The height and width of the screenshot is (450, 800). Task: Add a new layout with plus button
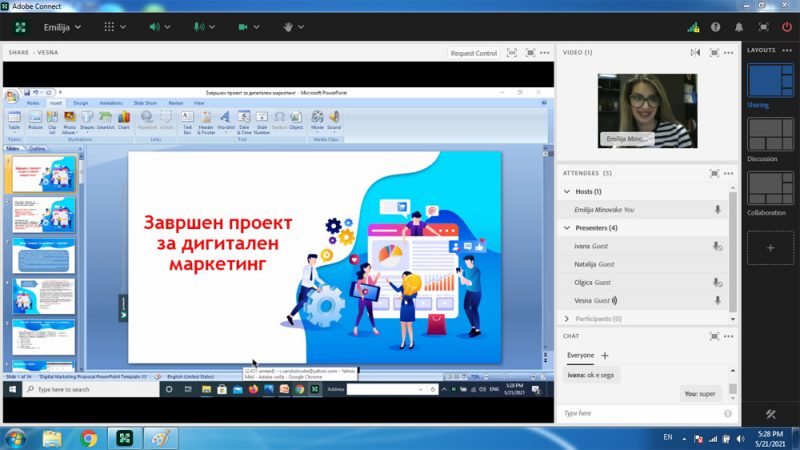pyautogui.click(x=770, y=248)
